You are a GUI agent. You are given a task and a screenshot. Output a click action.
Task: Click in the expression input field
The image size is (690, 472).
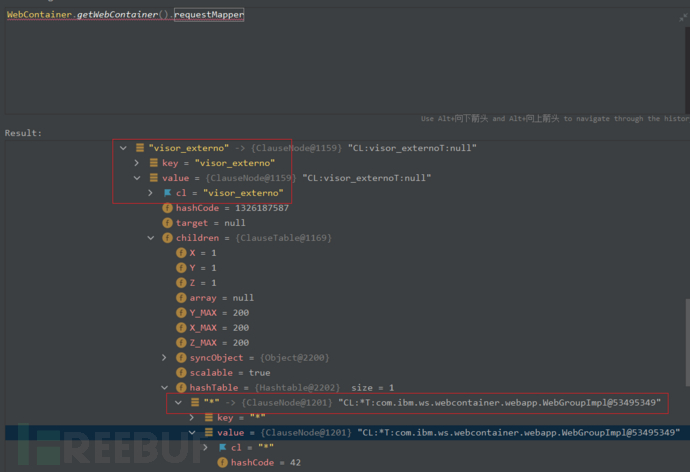pyautogui.click(x=340, y=50)
